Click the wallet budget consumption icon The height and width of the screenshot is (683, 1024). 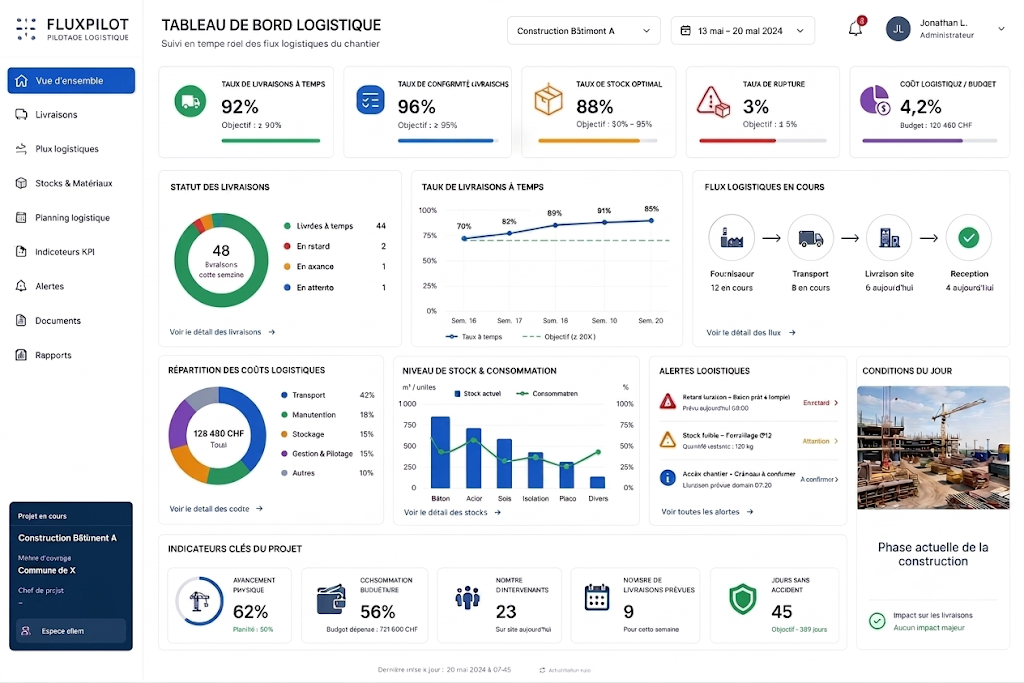[x=331, y=599]
